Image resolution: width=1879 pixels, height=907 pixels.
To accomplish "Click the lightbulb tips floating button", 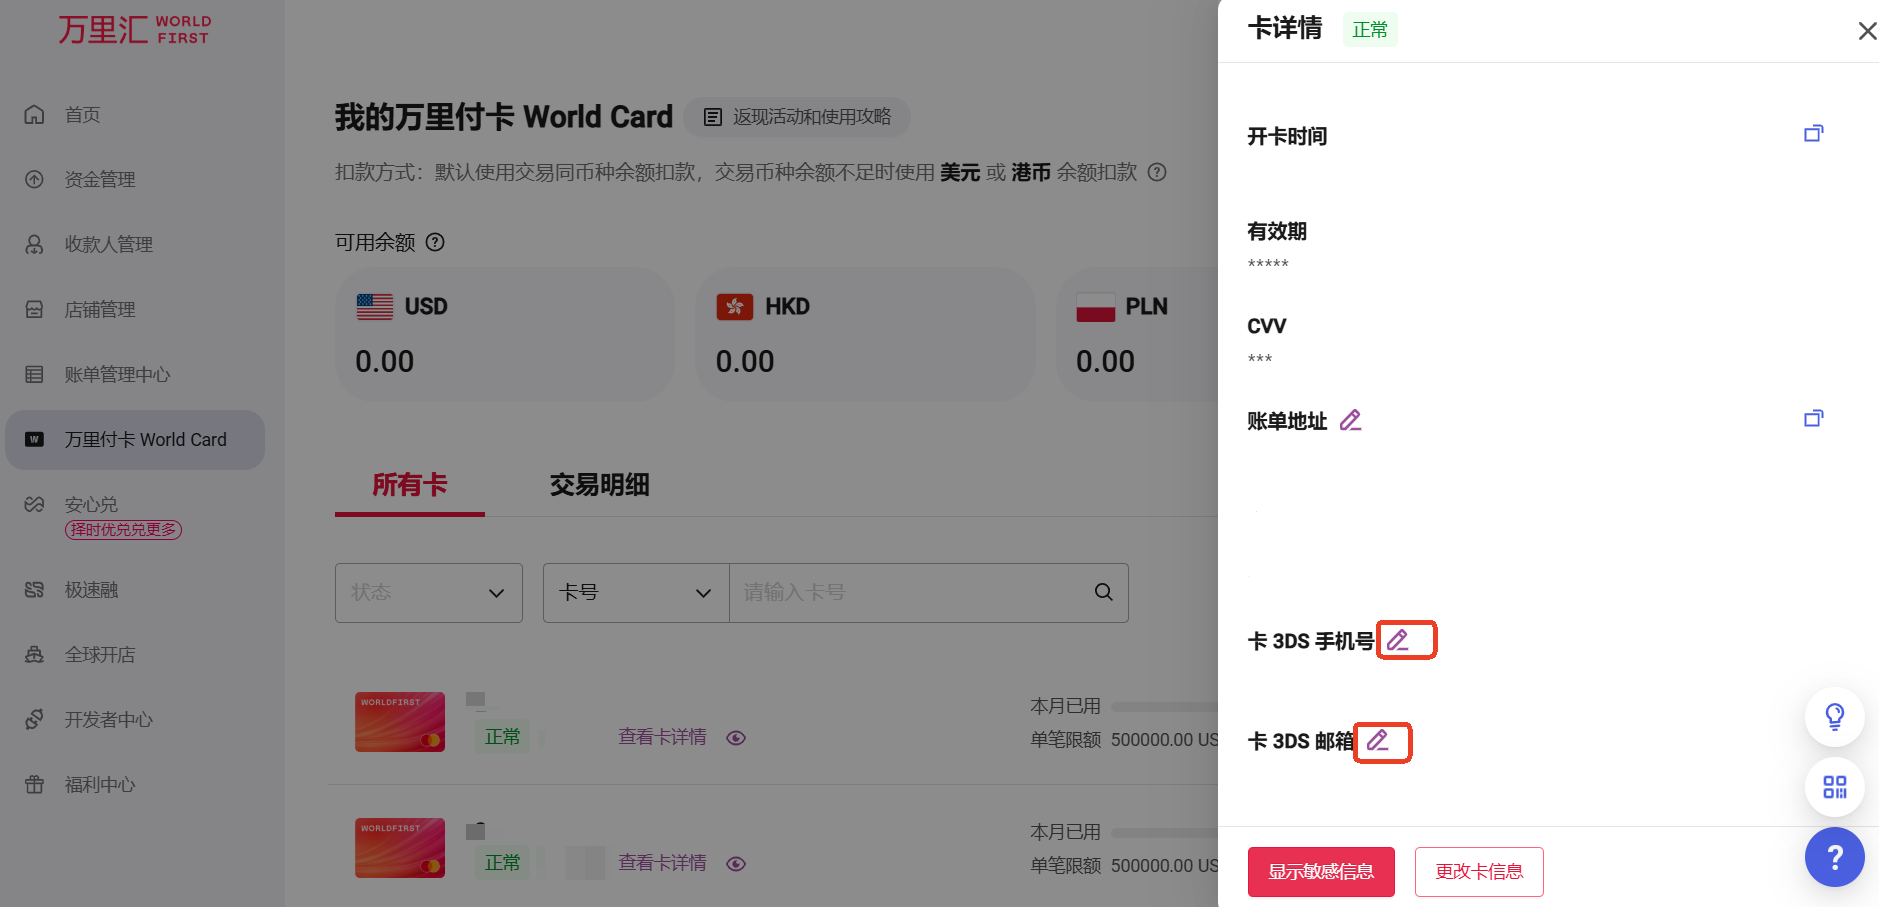I will (x=1835, y=717).
